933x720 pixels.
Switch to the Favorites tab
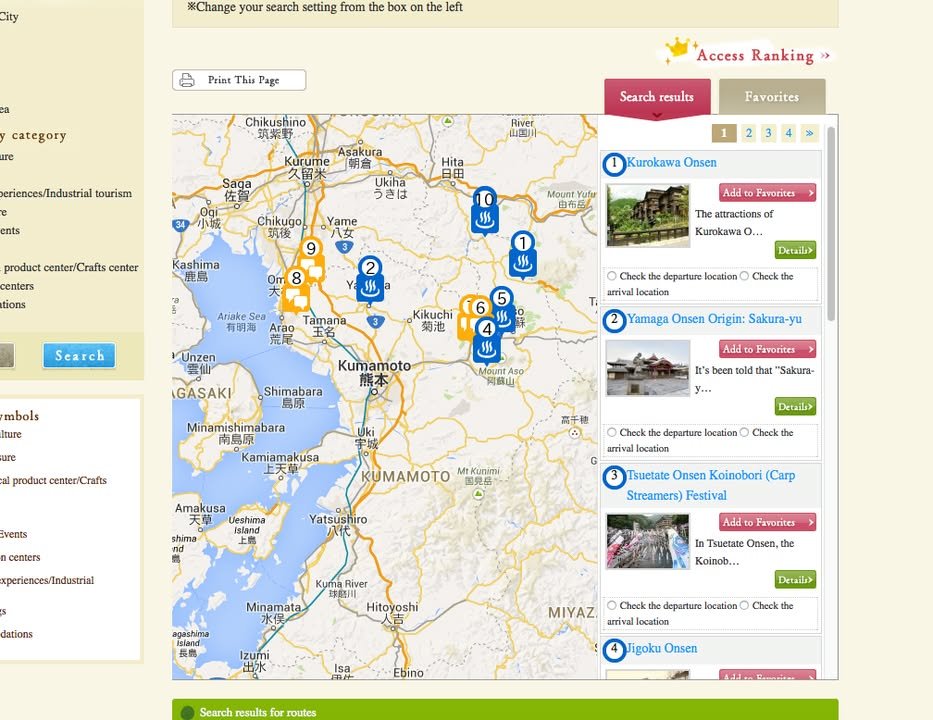tap(771, 97)
